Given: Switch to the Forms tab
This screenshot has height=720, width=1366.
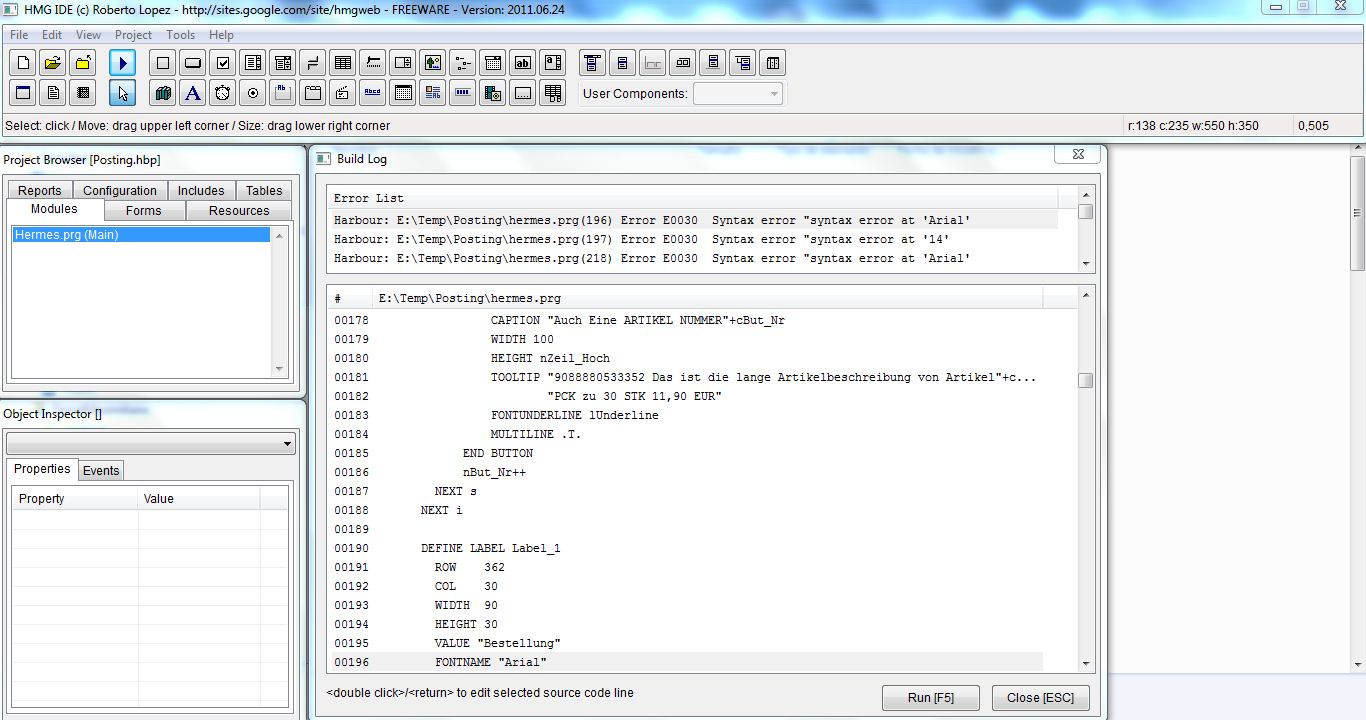Looking at the screenshot, I should coord(144,211).
